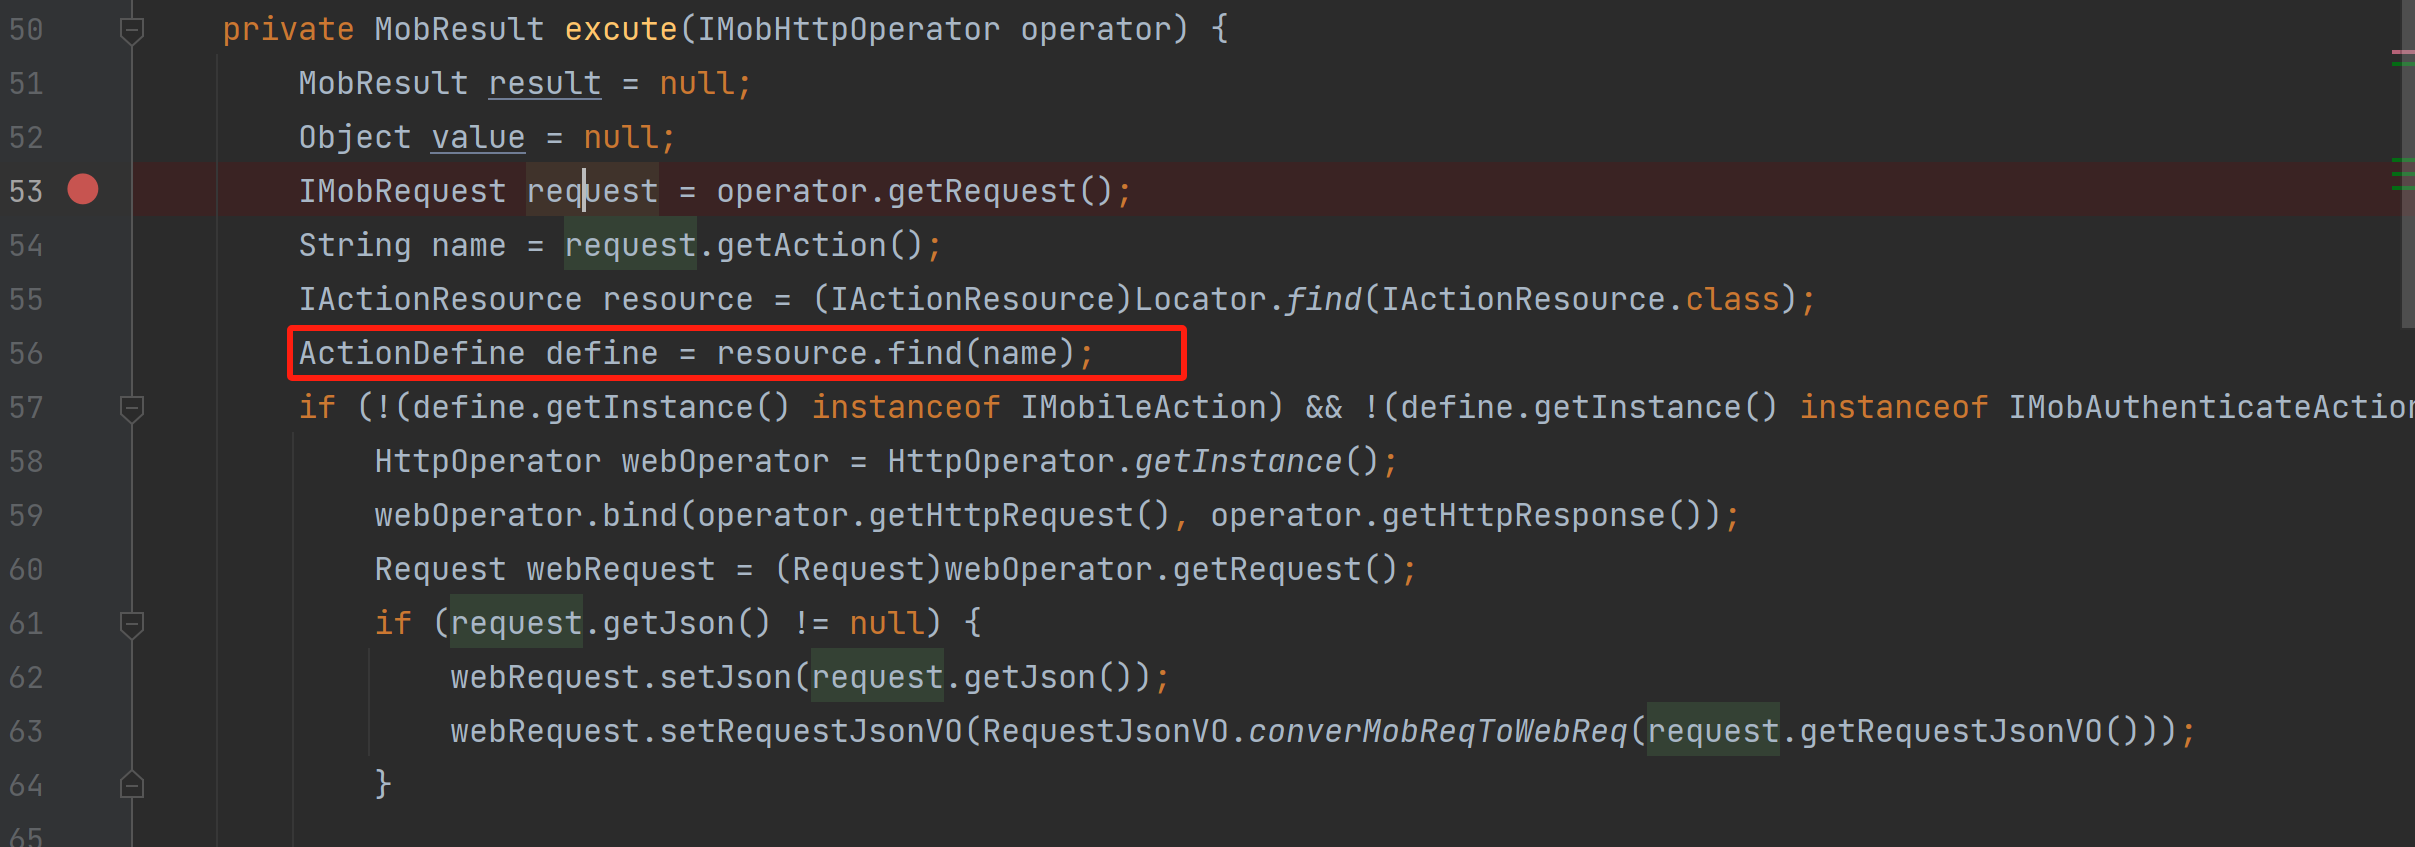The width and height of the screenshot is (2415, 847).
Task: Click the bind method on line 59
Action: coord(639,515)
